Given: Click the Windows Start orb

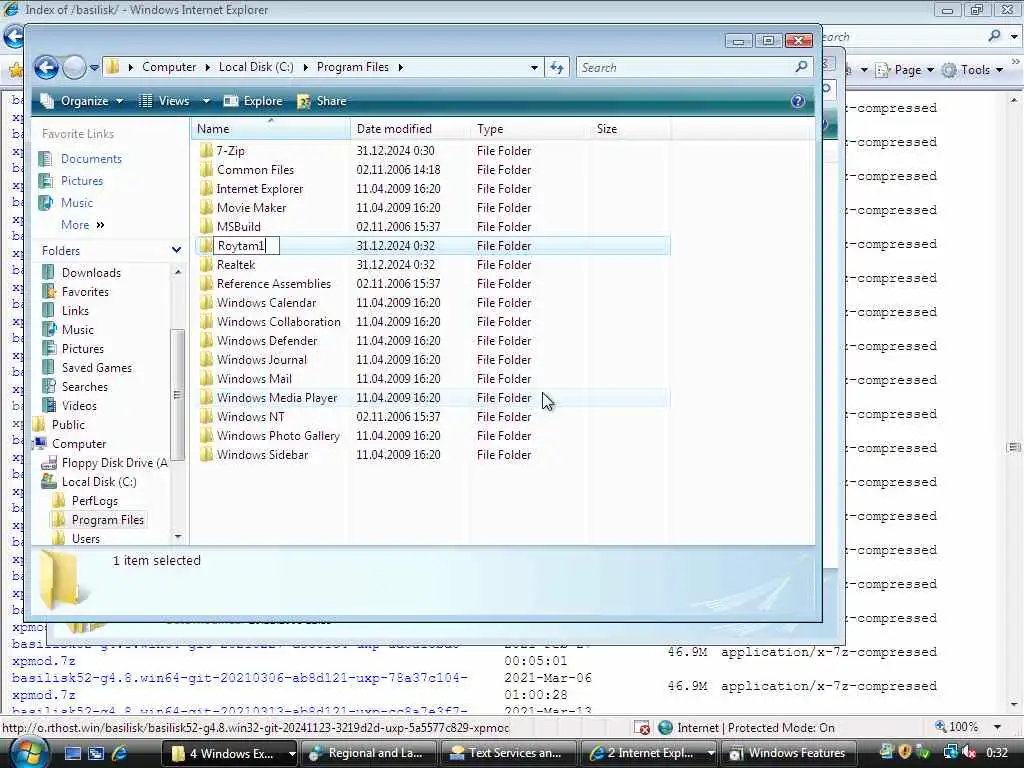Looking at the screenshot, I should (x=28, y=753).
